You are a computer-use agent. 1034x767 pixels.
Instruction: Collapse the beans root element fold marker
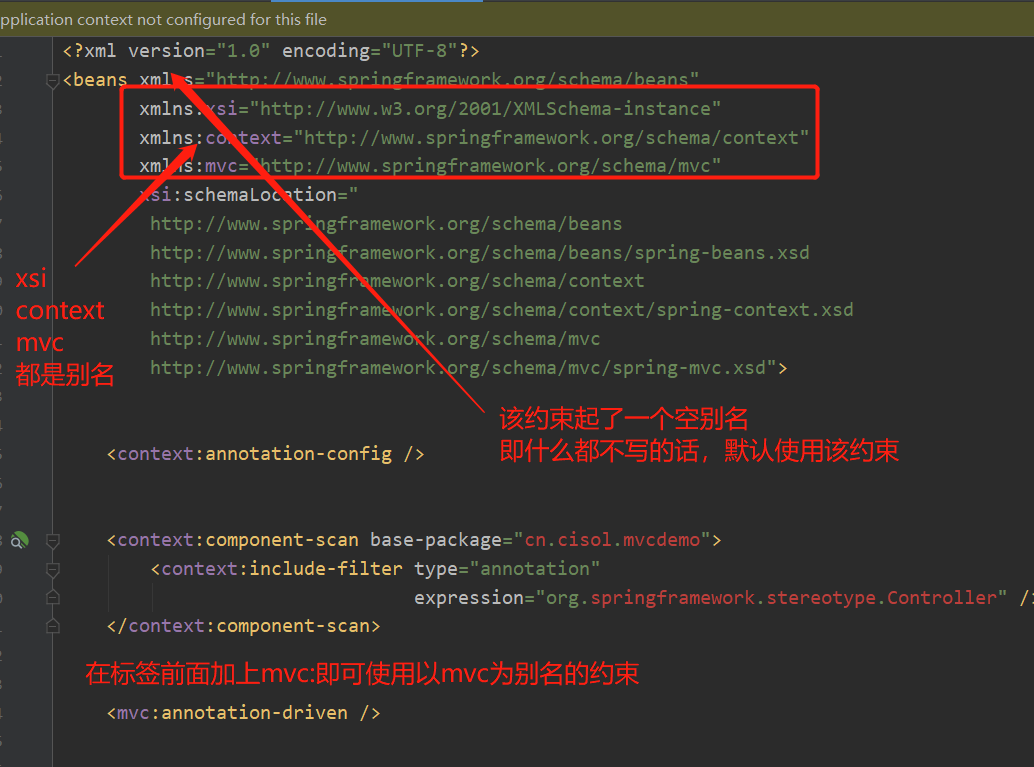[53, 81]
